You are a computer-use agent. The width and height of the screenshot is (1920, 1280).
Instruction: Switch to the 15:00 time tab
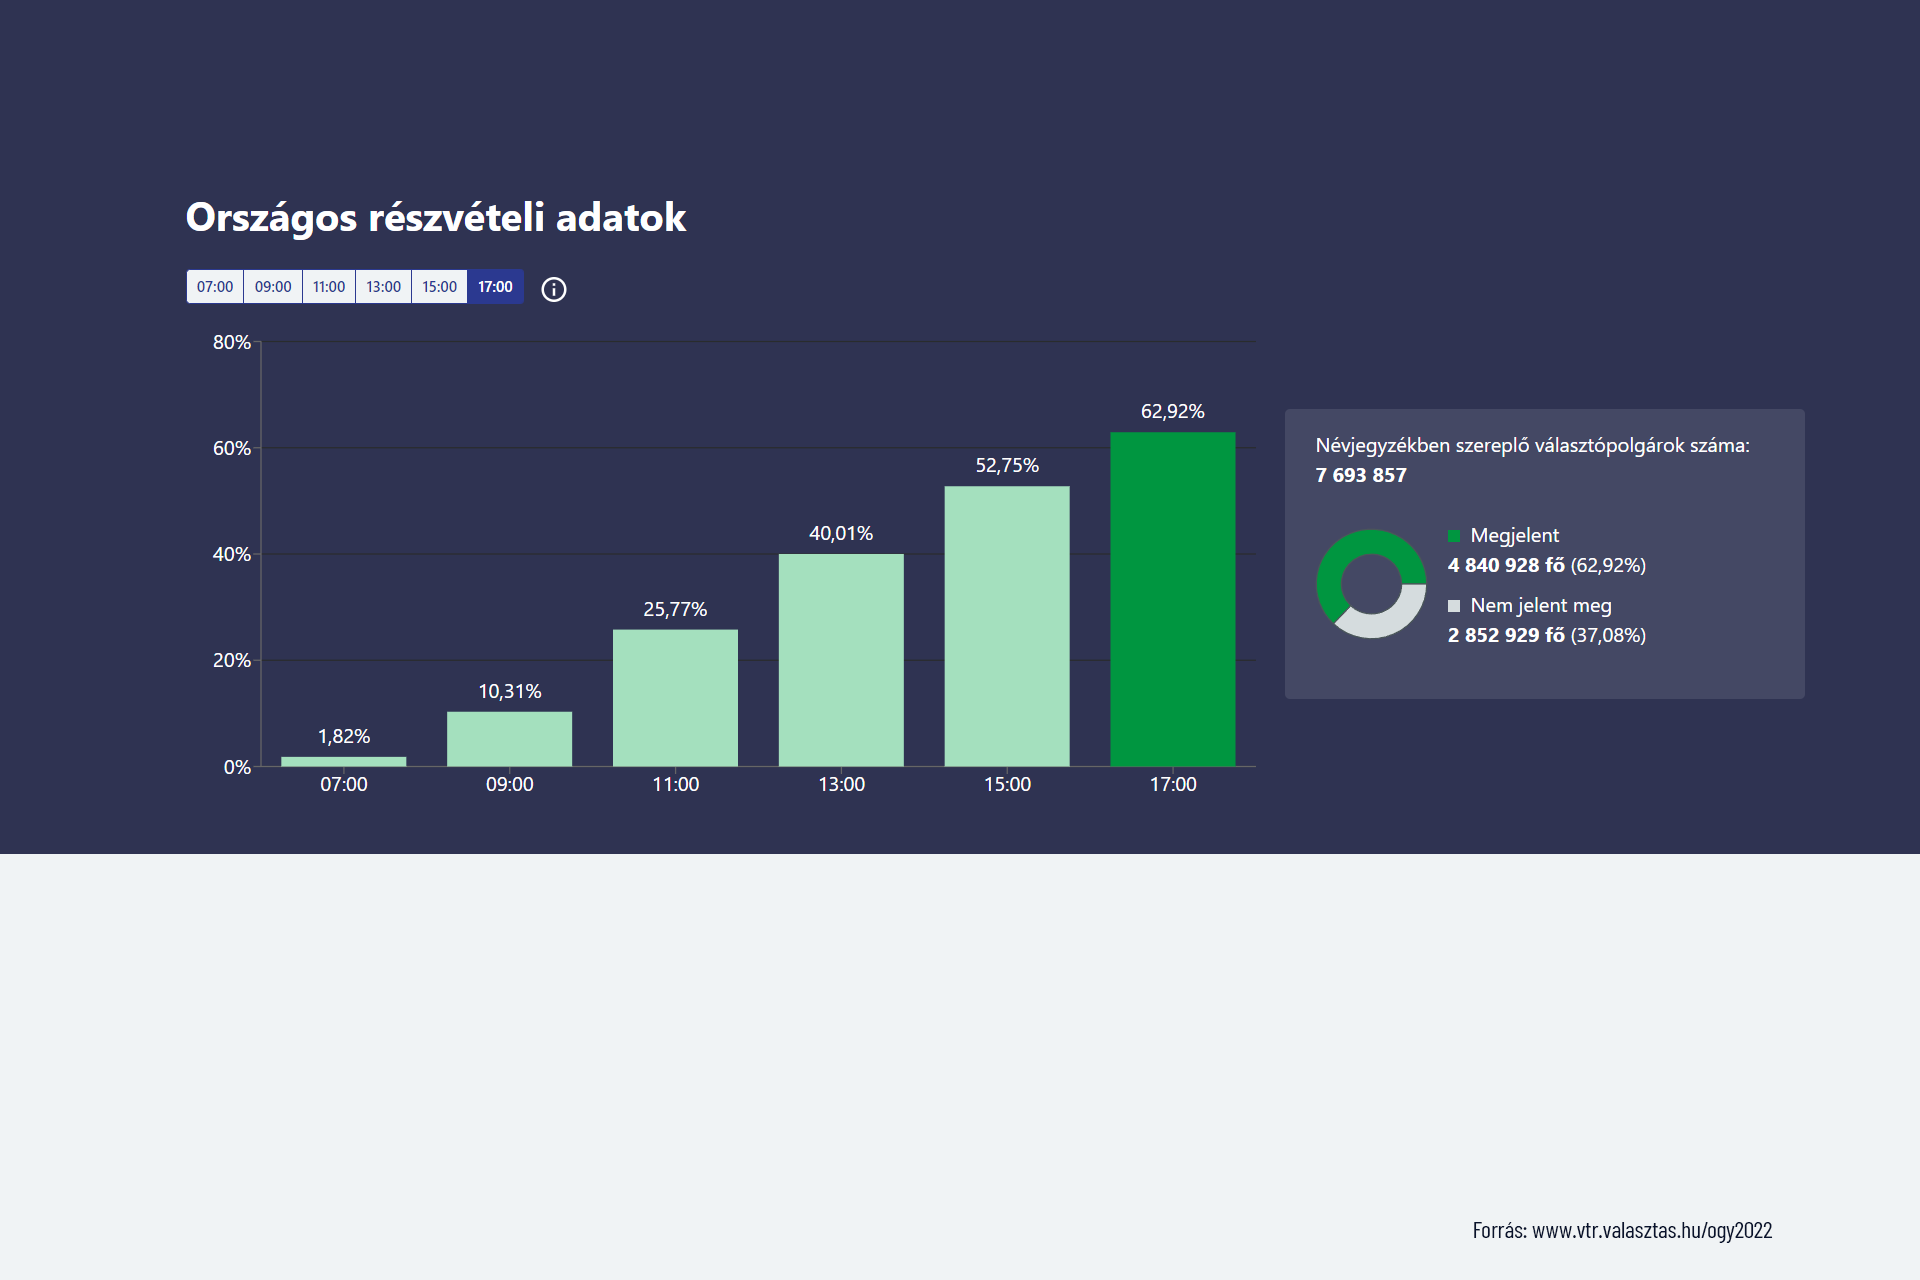click(439, 287)
